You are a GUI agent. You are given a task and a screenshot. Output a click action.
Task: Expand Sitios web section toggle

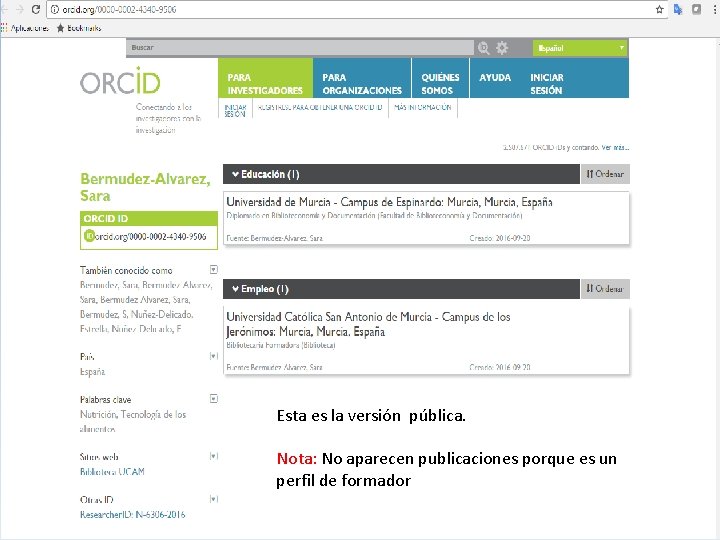pos(214,456)
